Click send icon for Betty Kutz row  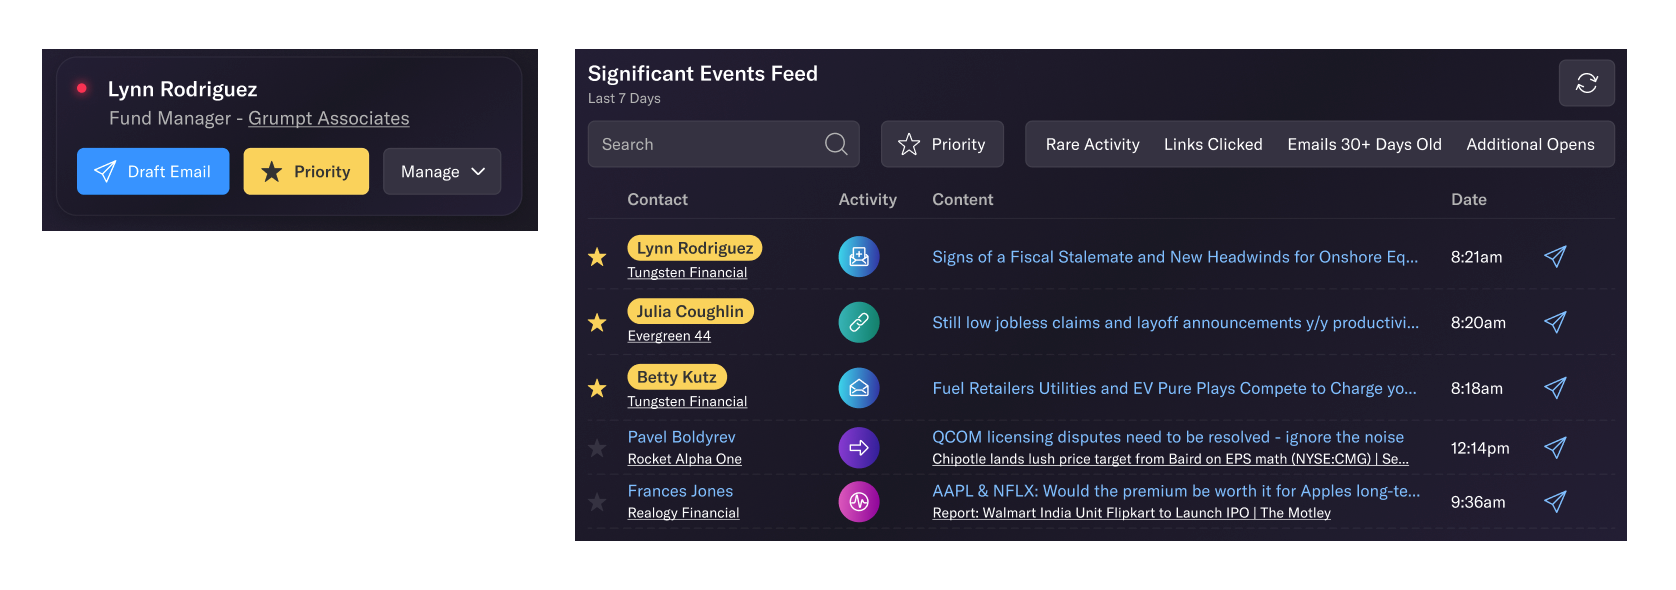coord(1555,388)
